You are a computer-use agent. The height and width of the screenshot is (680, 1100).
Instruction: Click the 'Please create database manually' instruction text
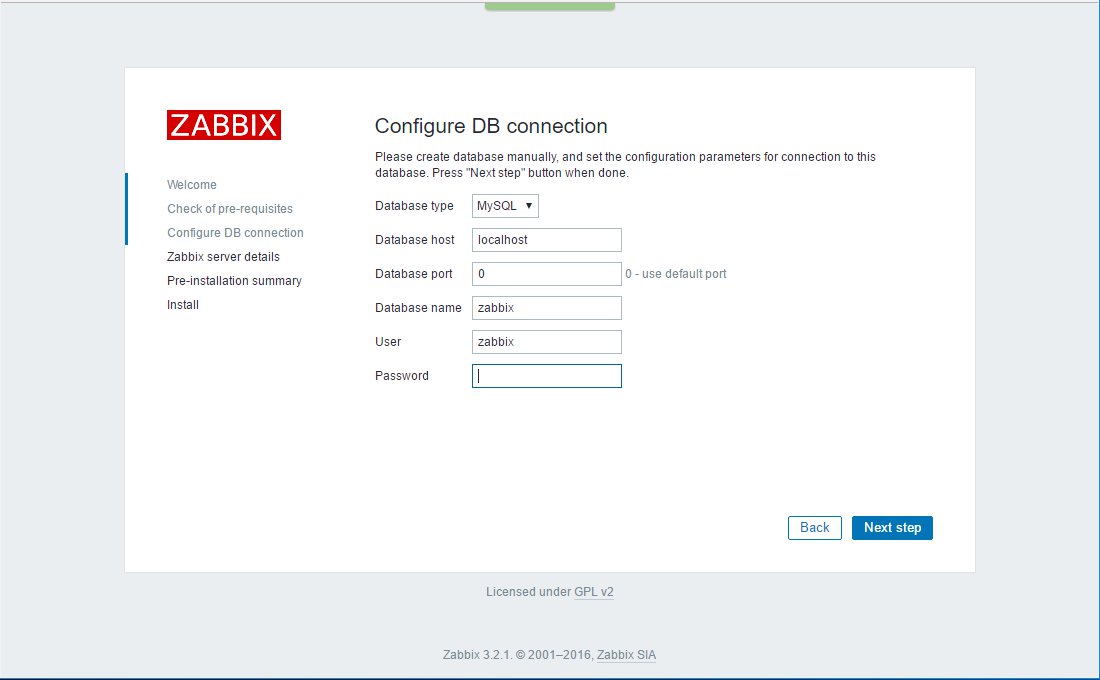point(625,165)
